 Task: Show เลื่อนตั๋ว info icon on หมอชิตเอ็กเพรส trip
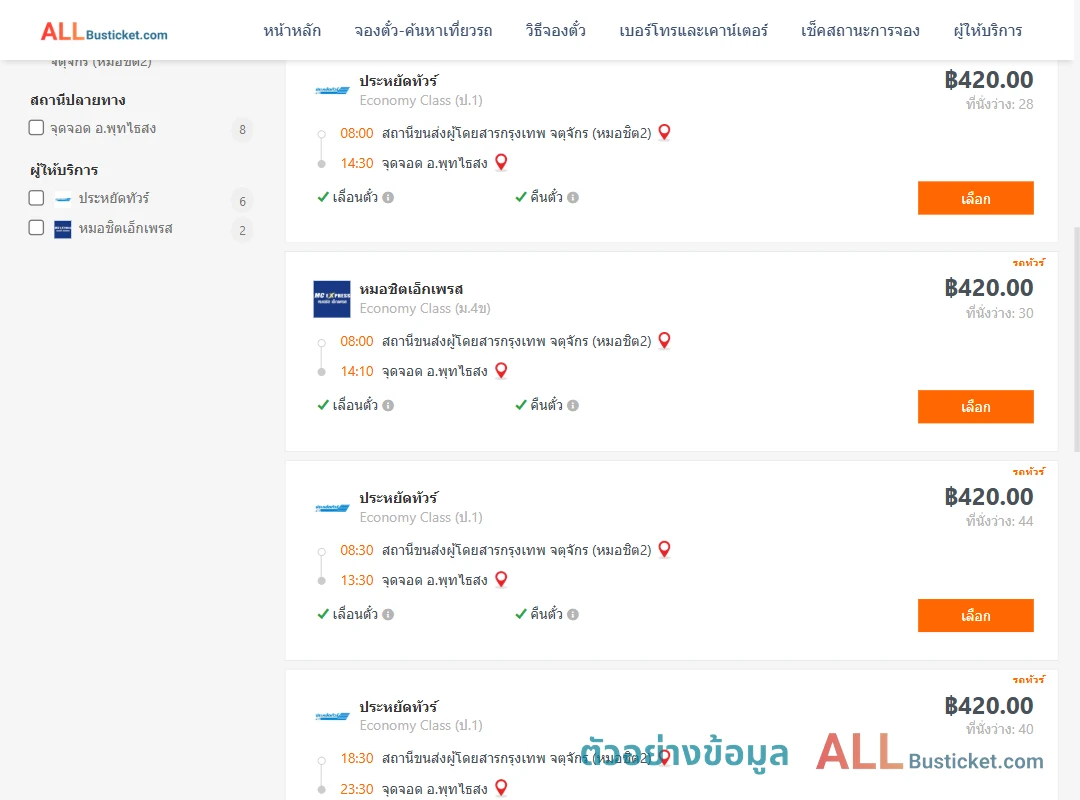(x=388, y=406)
